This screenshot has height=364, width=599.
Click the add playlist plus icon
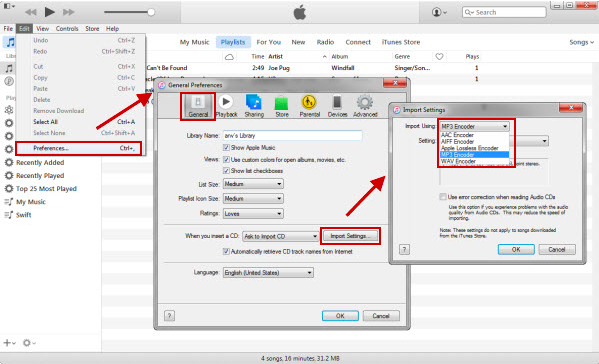[9, 343]
